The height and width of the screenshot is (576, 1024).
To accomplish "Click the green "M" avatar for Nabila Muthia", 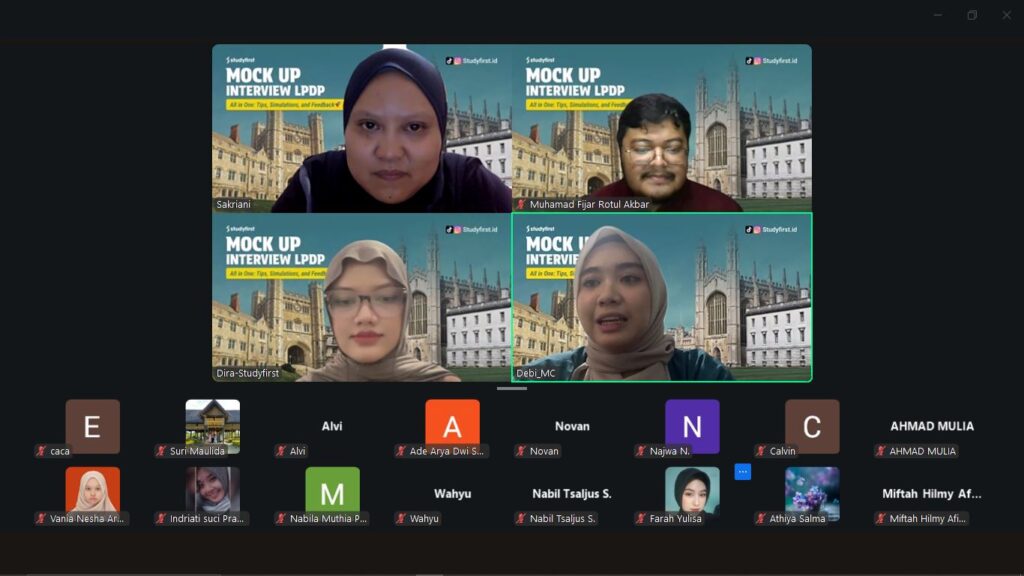I will (x=332, y=490).
